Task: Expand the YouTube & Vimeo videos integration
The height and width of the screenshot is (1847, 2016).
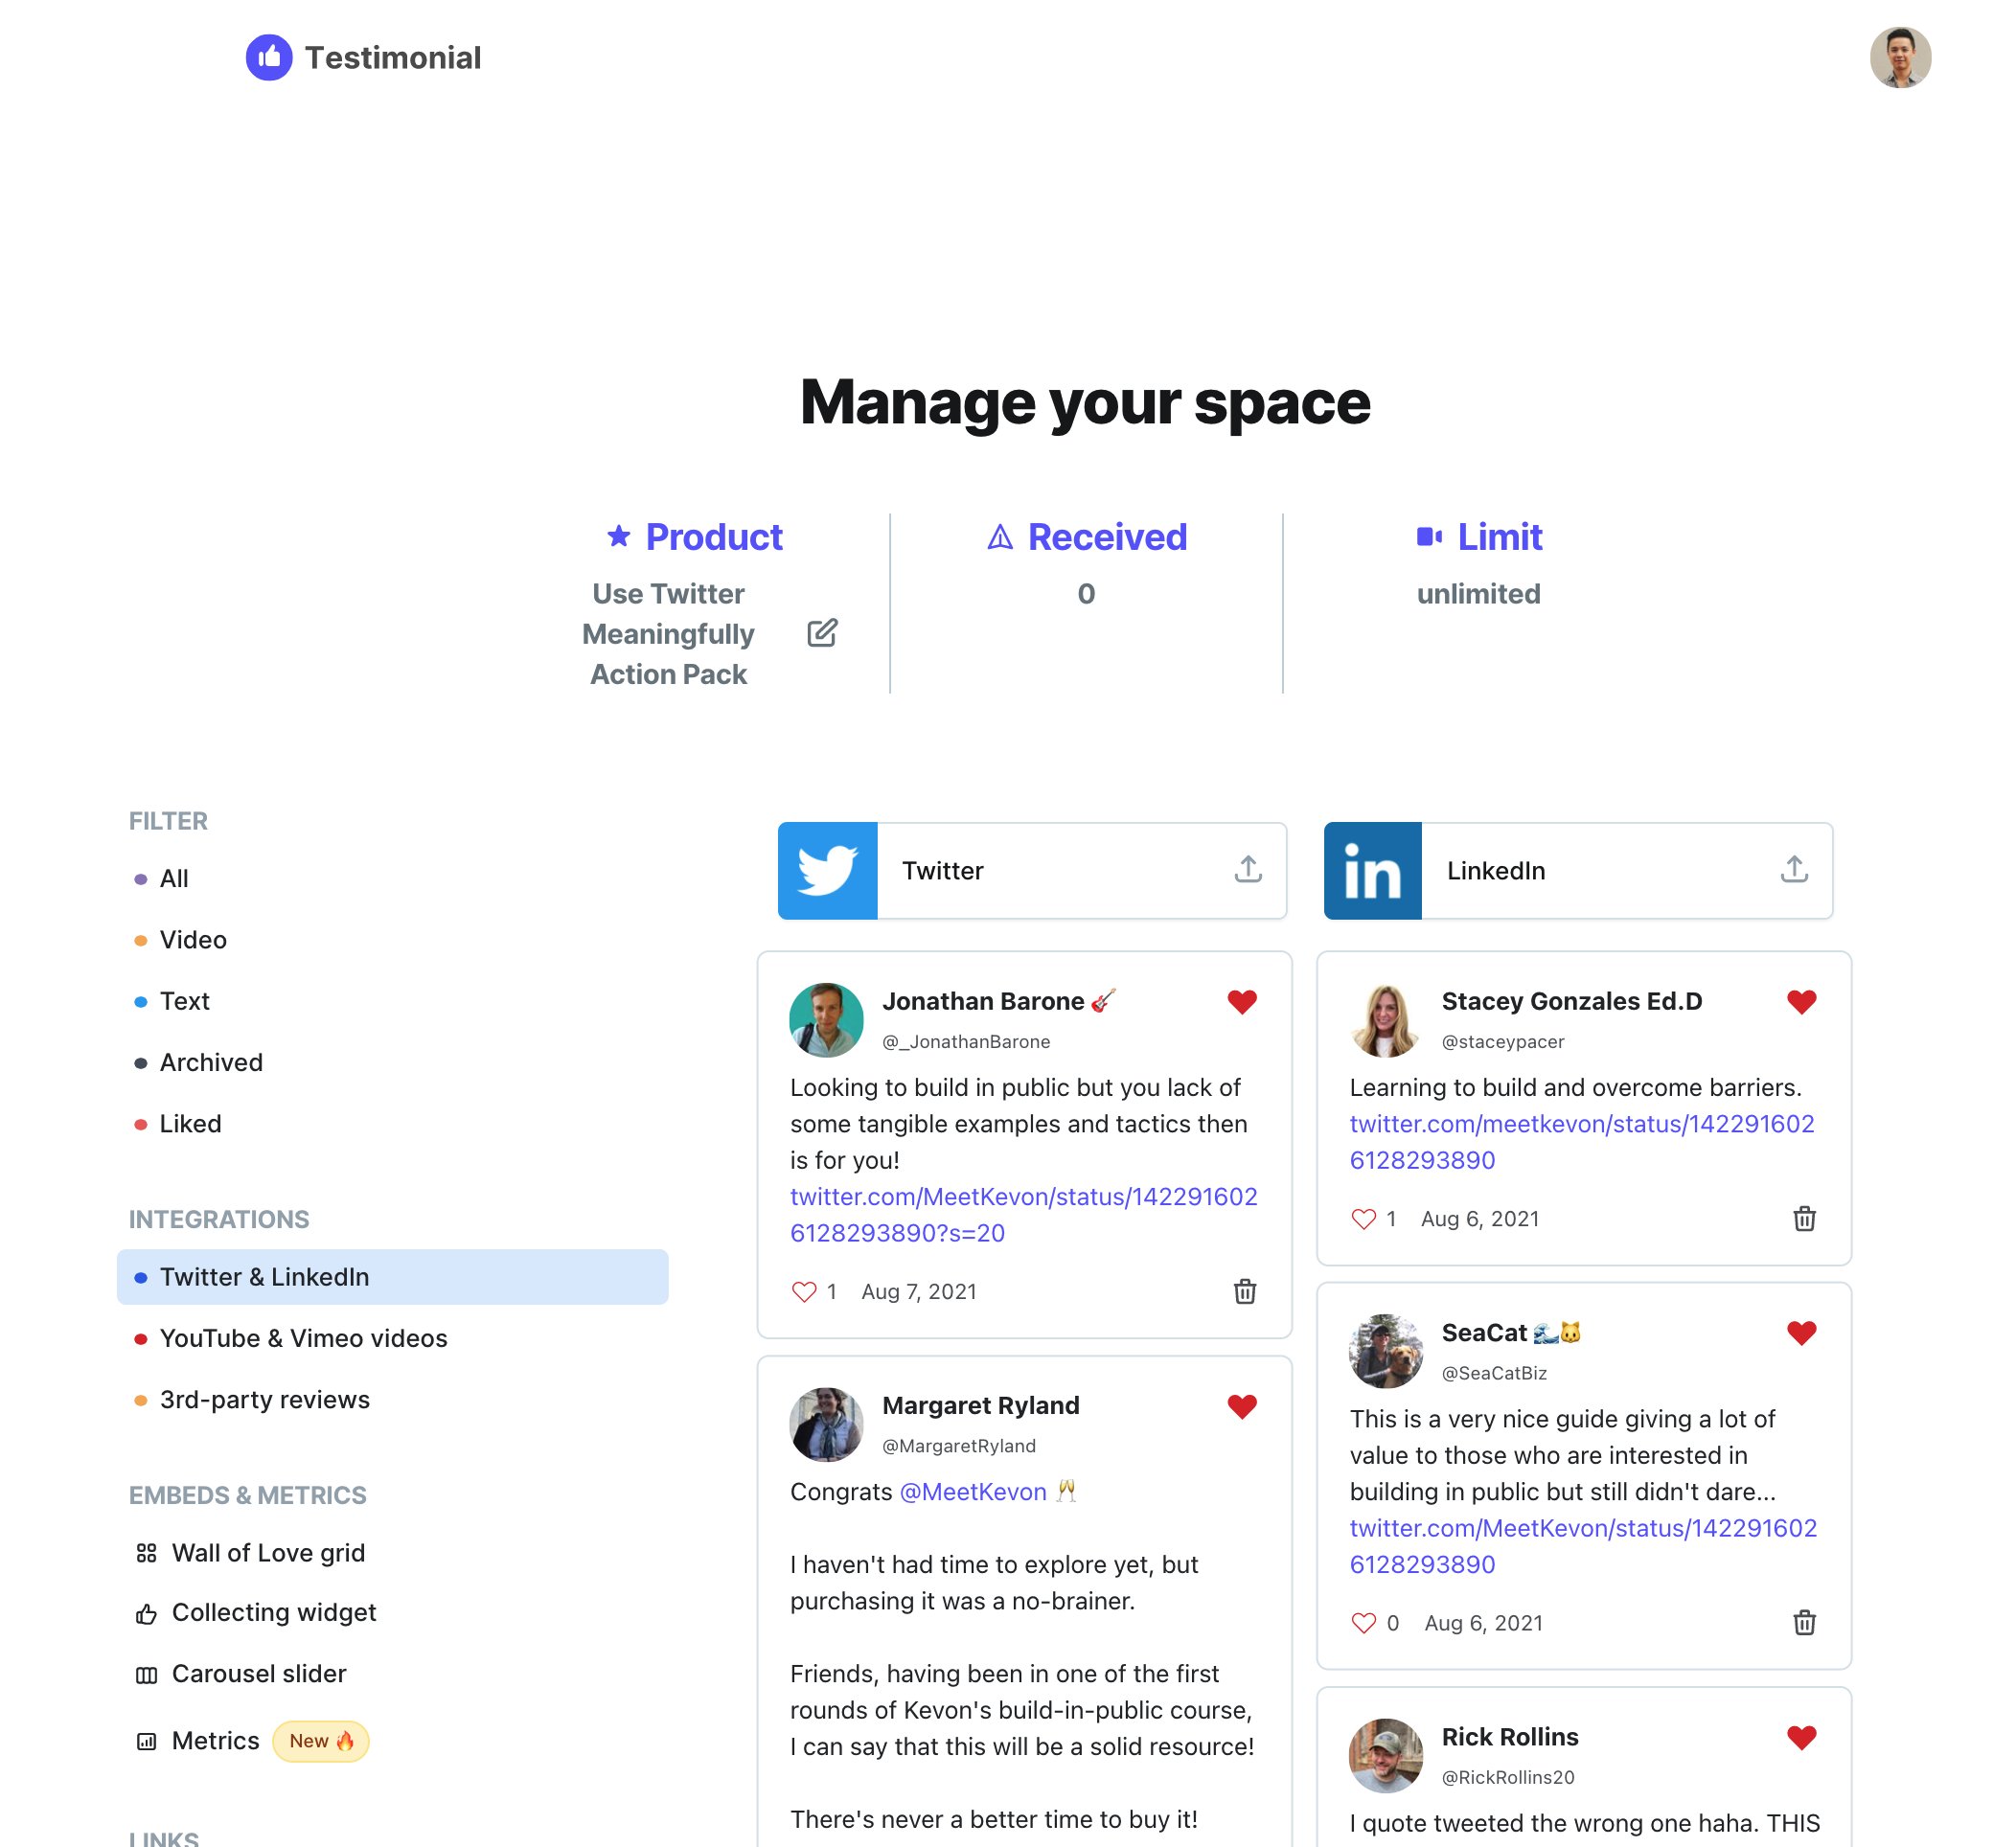Action: [x=302, y=1338]
